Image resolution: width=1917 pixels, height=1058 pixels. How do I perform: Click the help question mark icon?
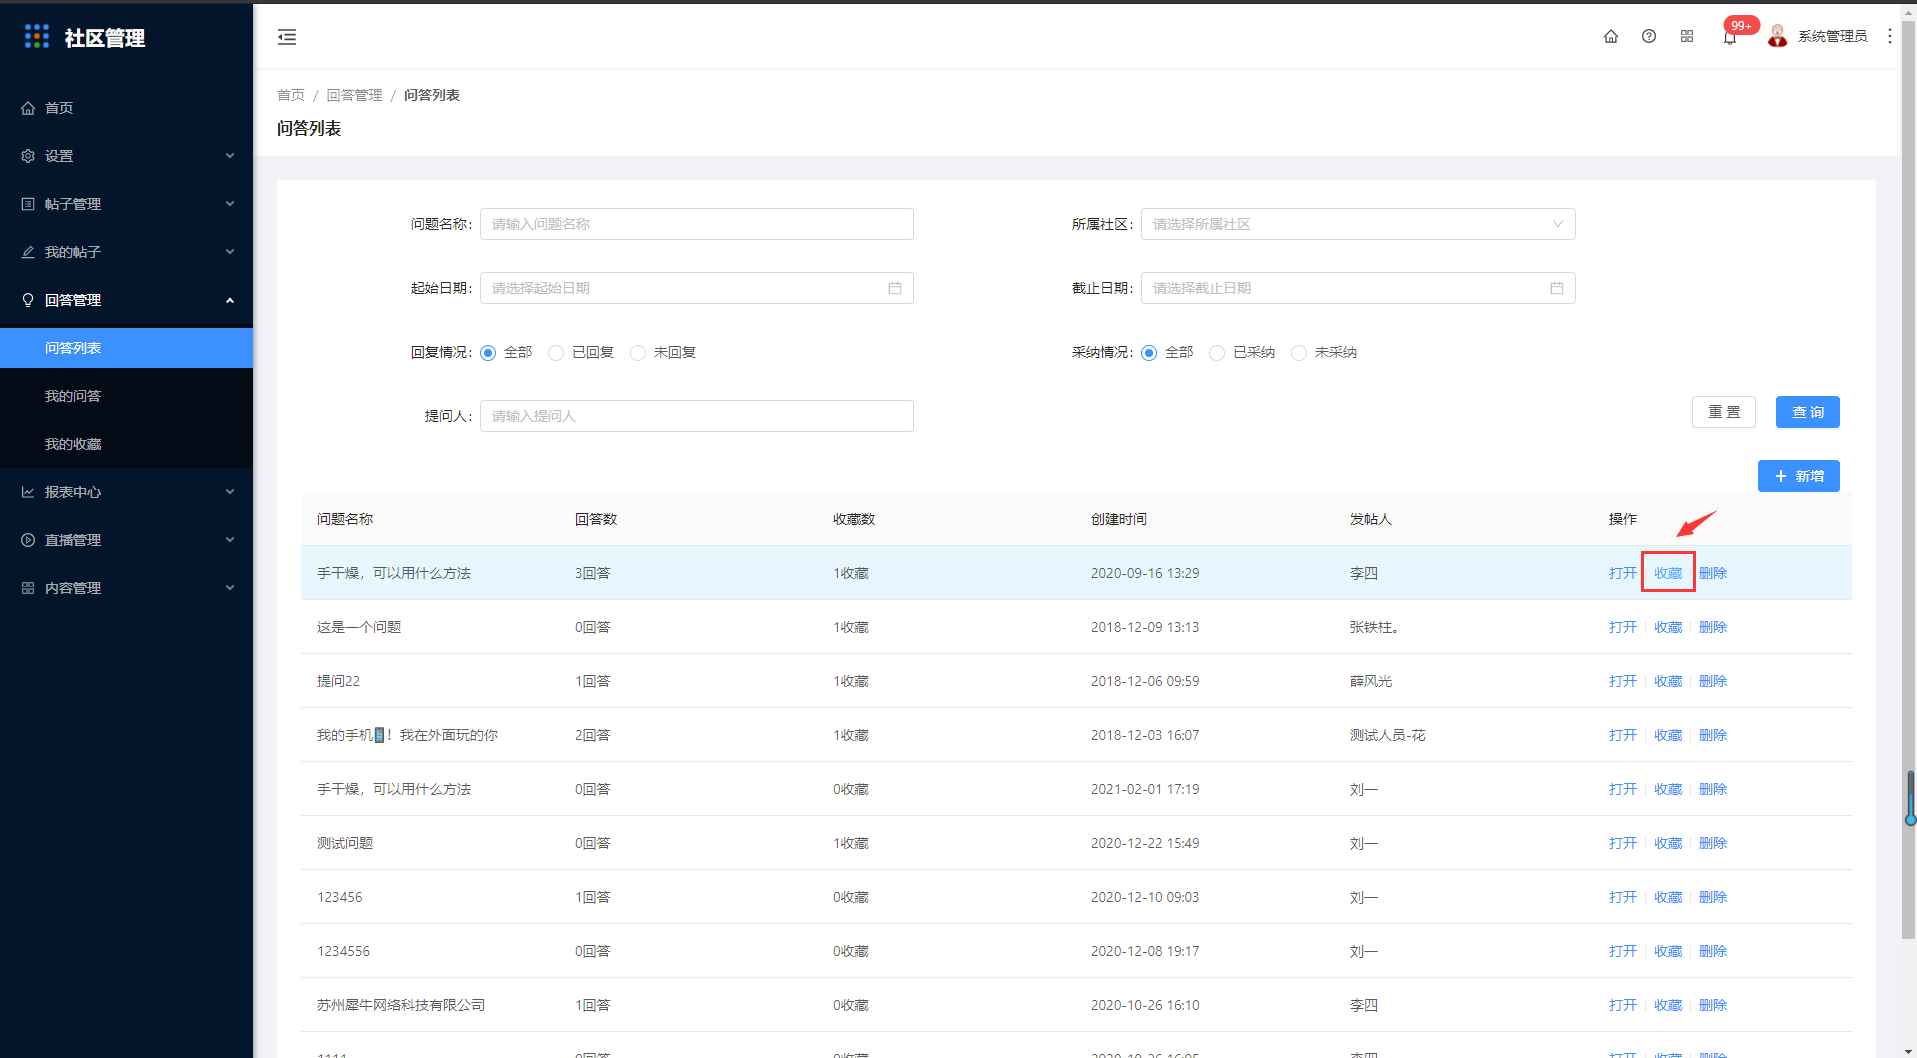tap(1648, 36)
